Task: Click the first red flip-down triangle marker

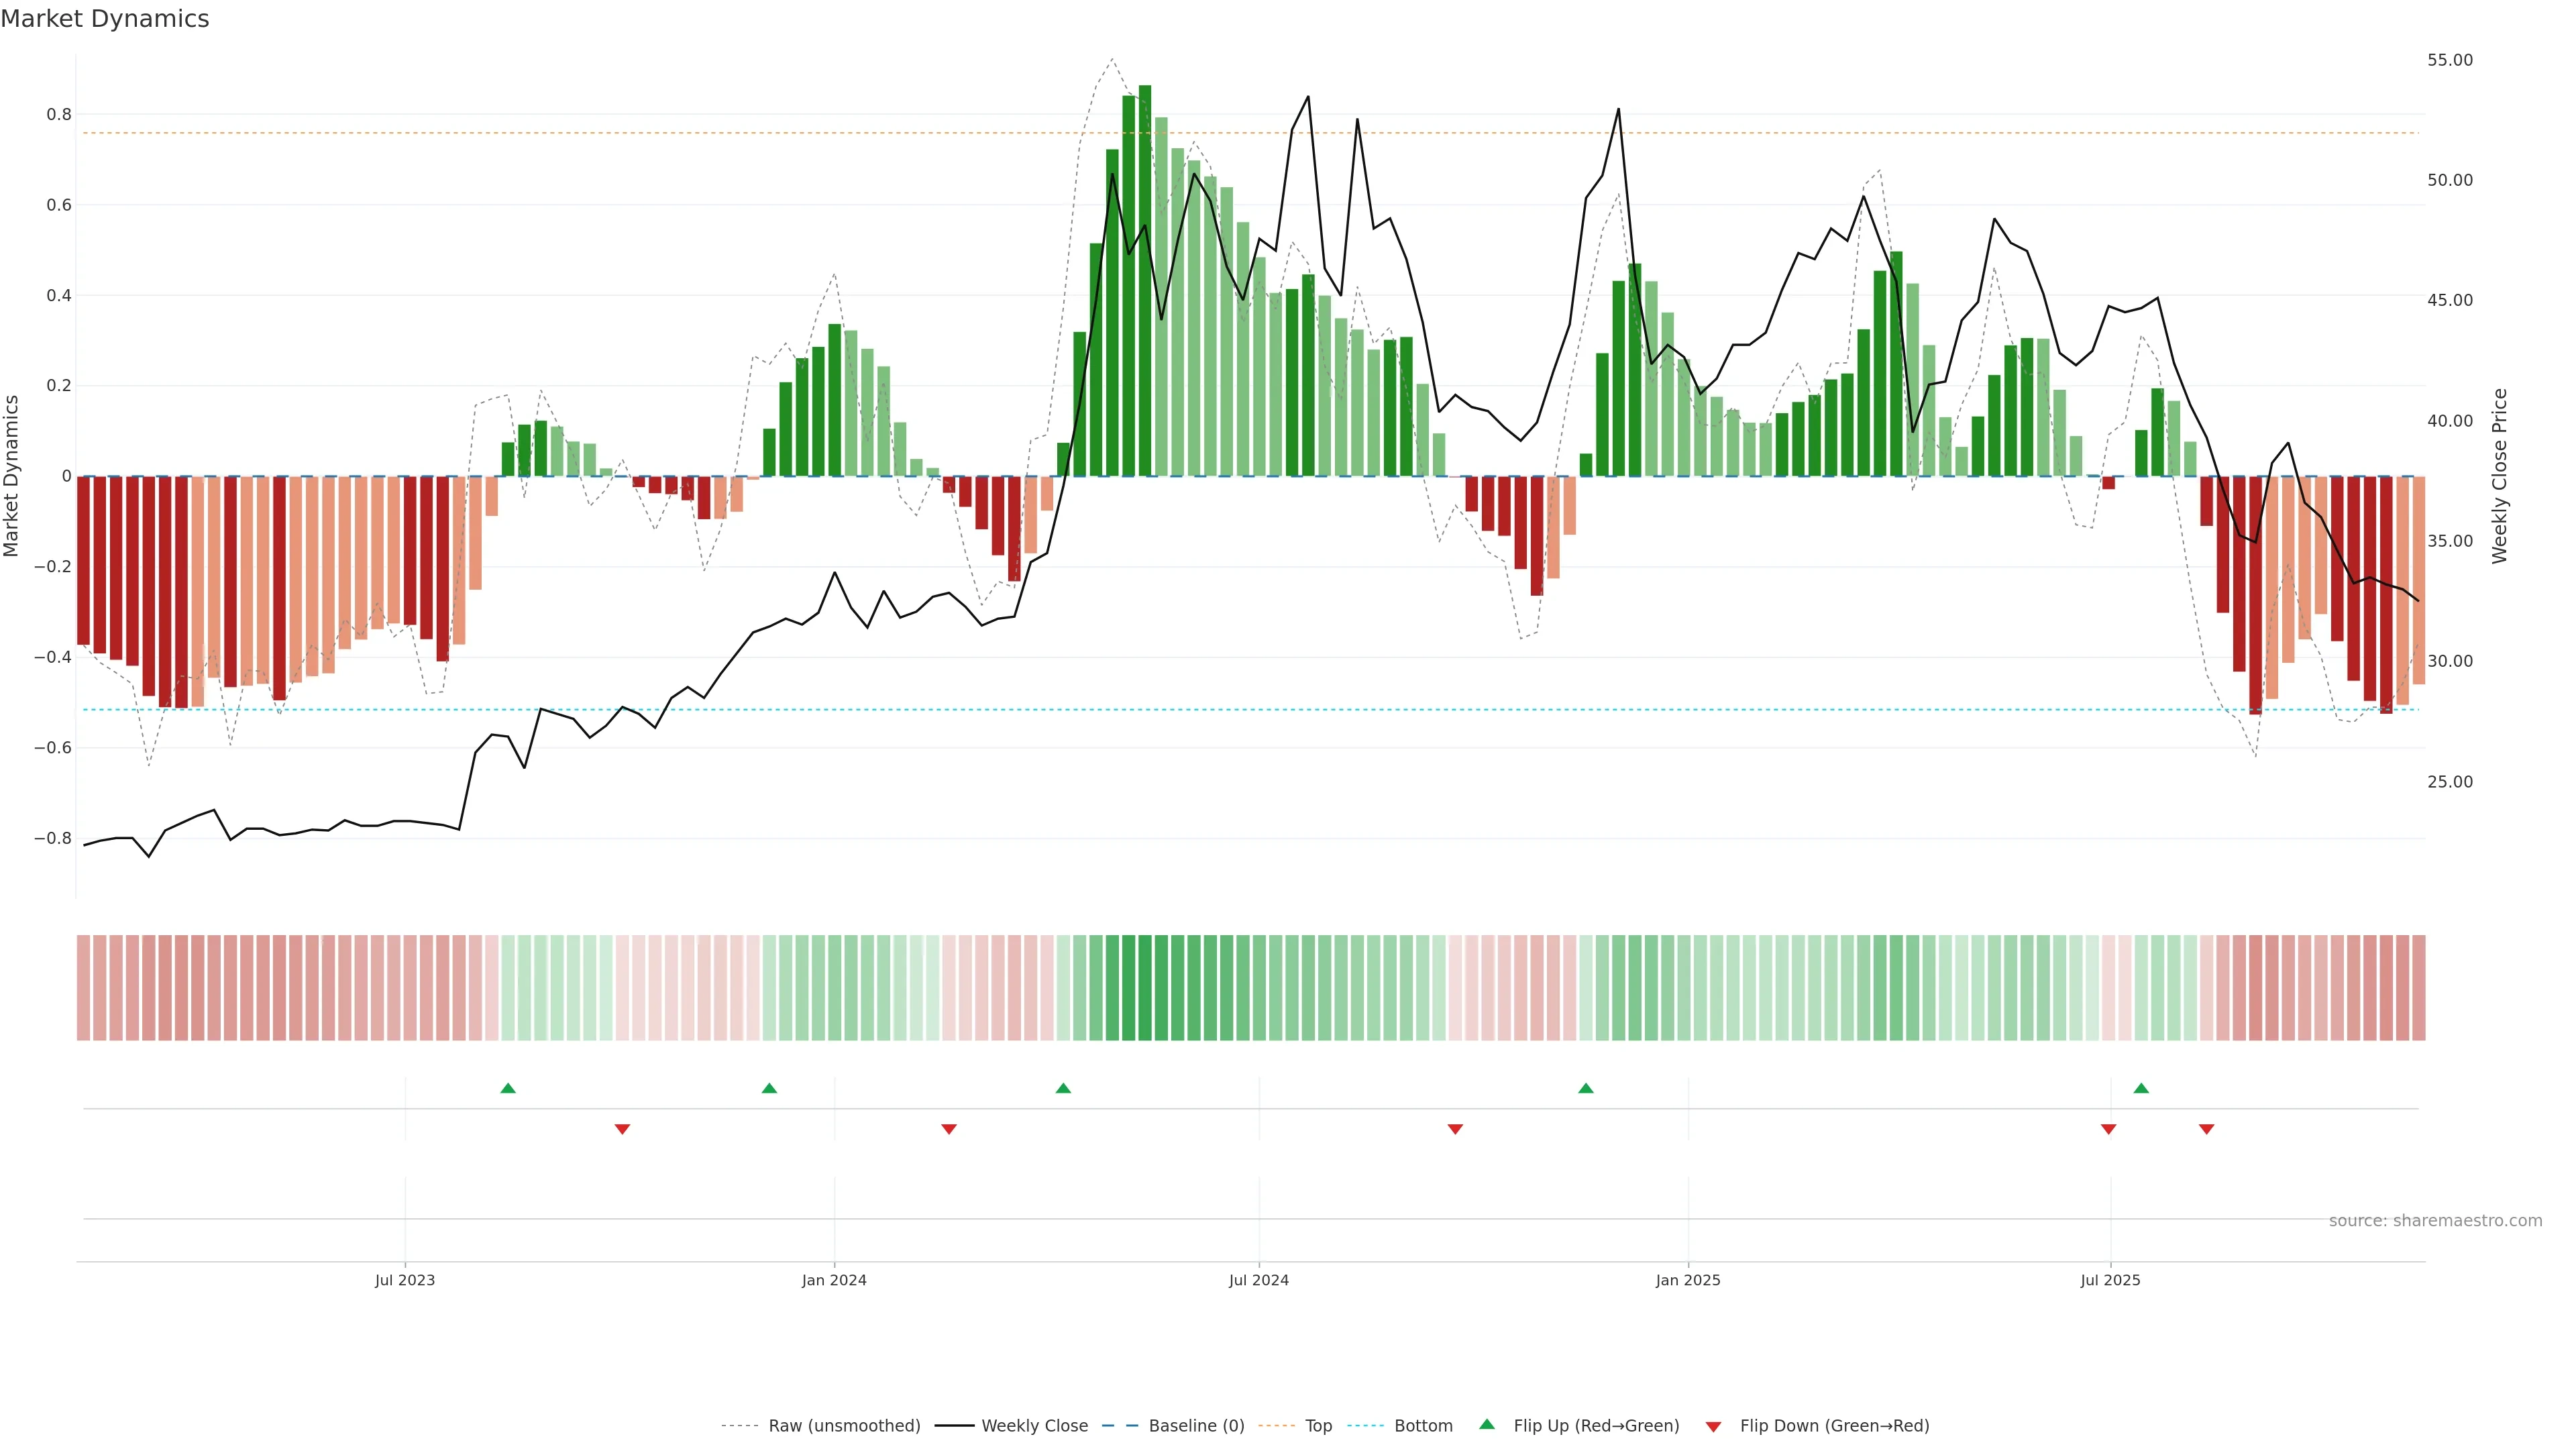Action: coord(622,1129)
